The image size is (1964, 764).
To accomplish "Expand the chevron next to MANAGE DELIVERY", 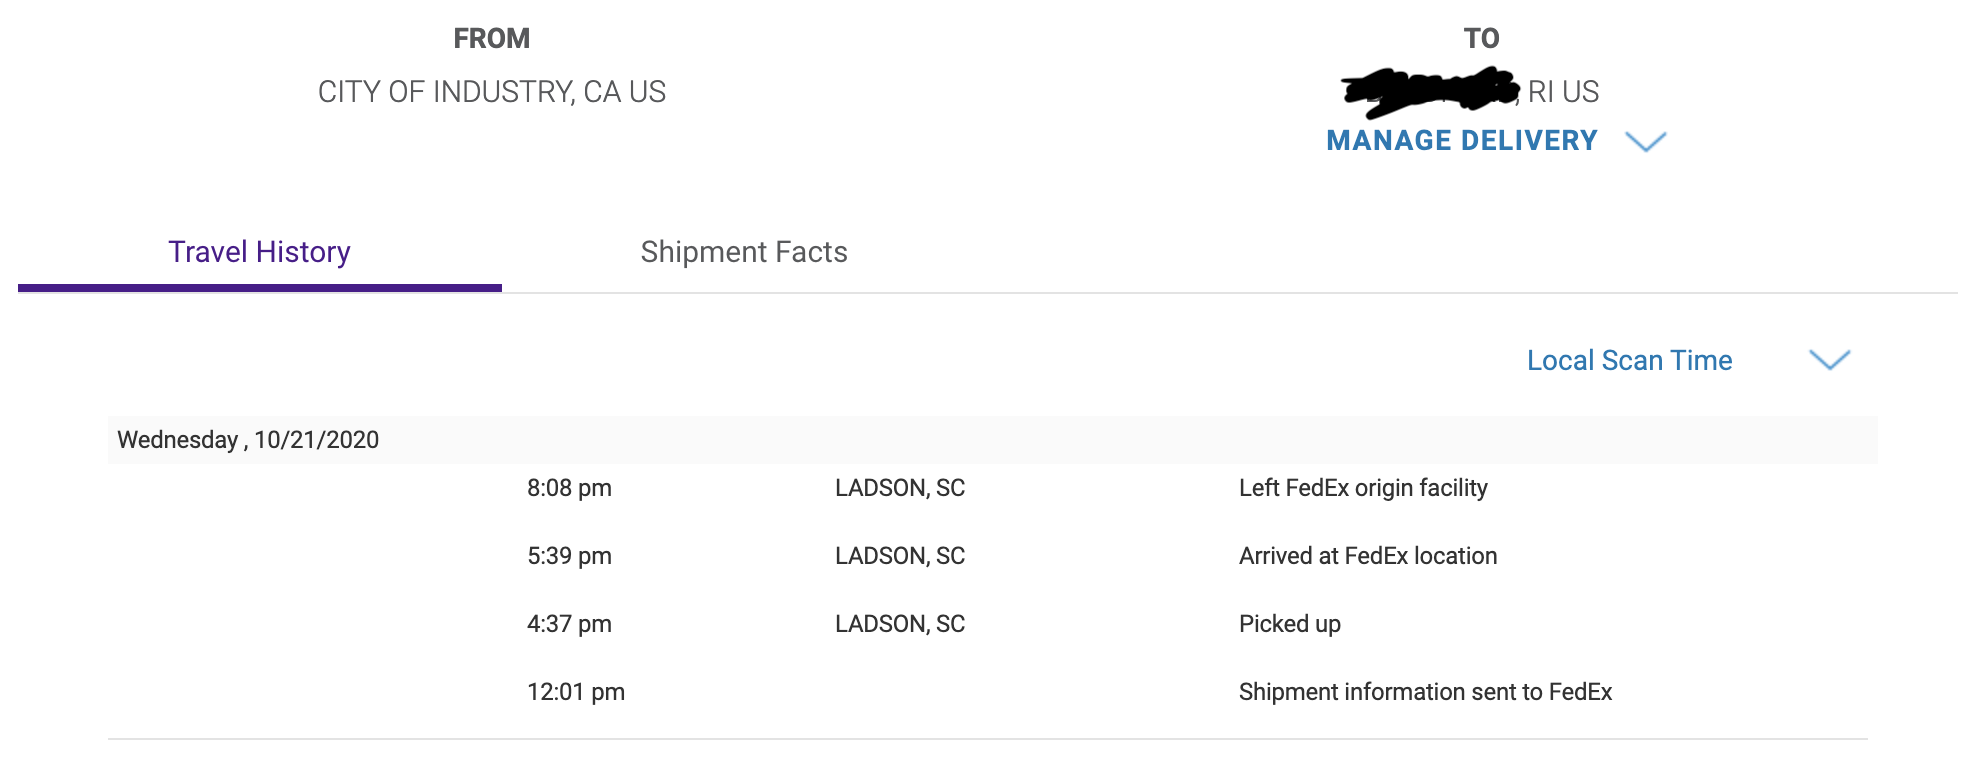I will [1646, 142].
